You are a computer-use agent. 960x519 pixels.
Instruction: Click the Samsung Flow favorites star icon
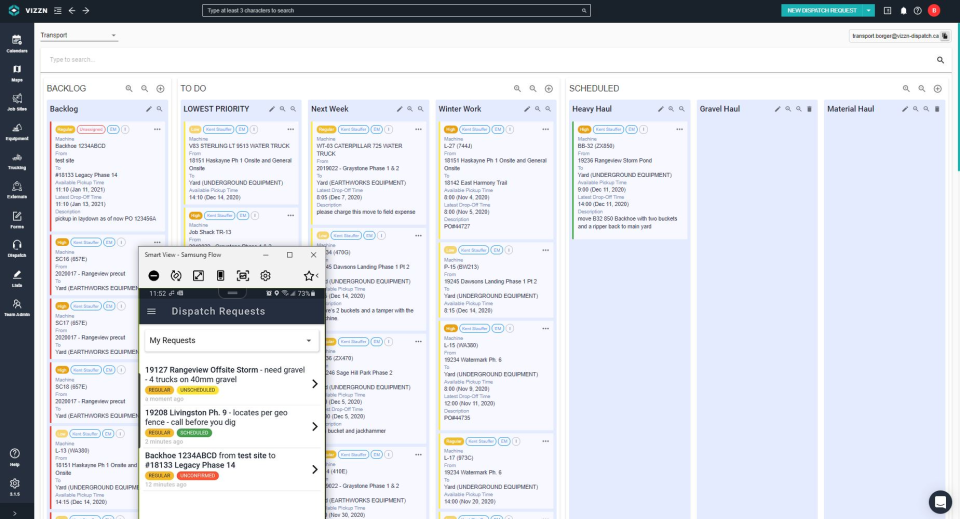309,276
